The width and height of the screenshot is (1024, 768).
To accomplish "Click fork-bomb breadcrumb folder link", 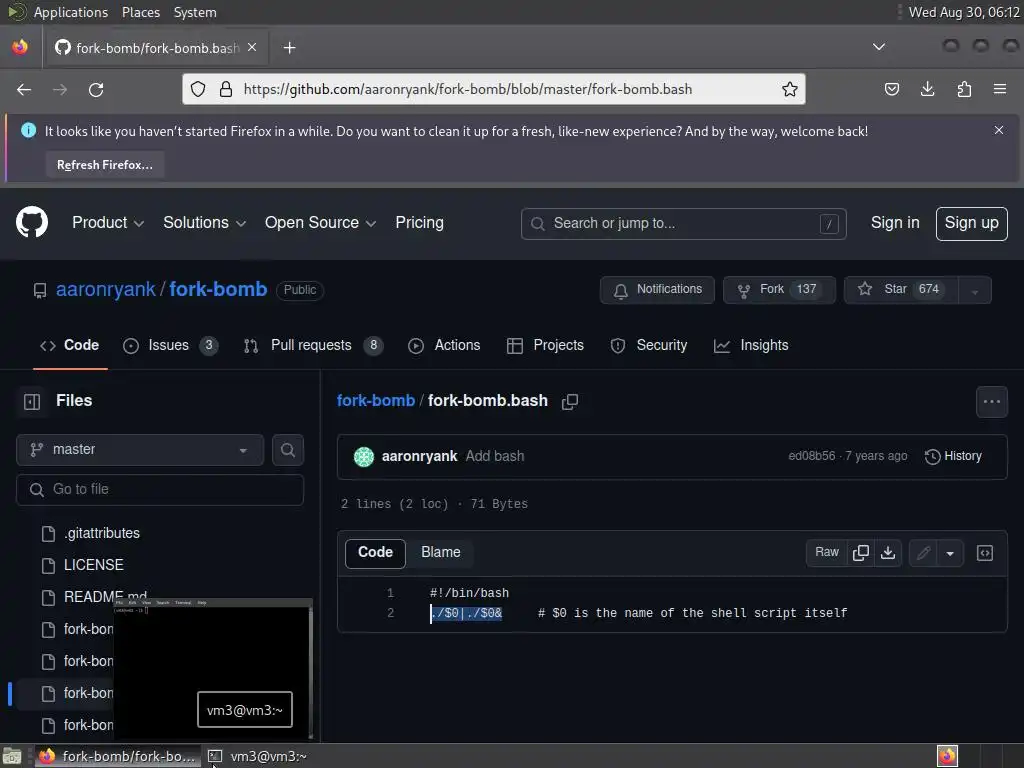I will coord(376,401).
